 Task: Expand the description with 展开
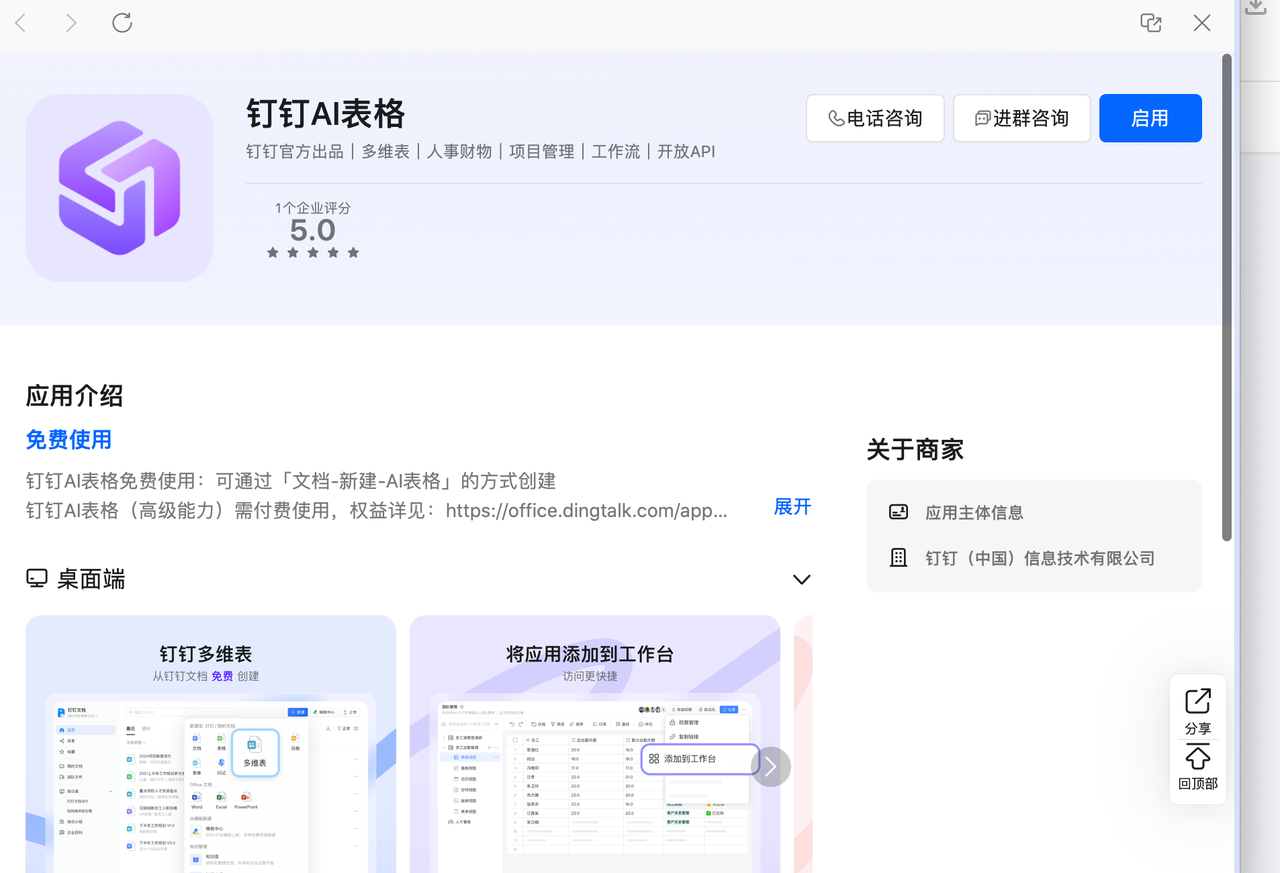(792, 507)
